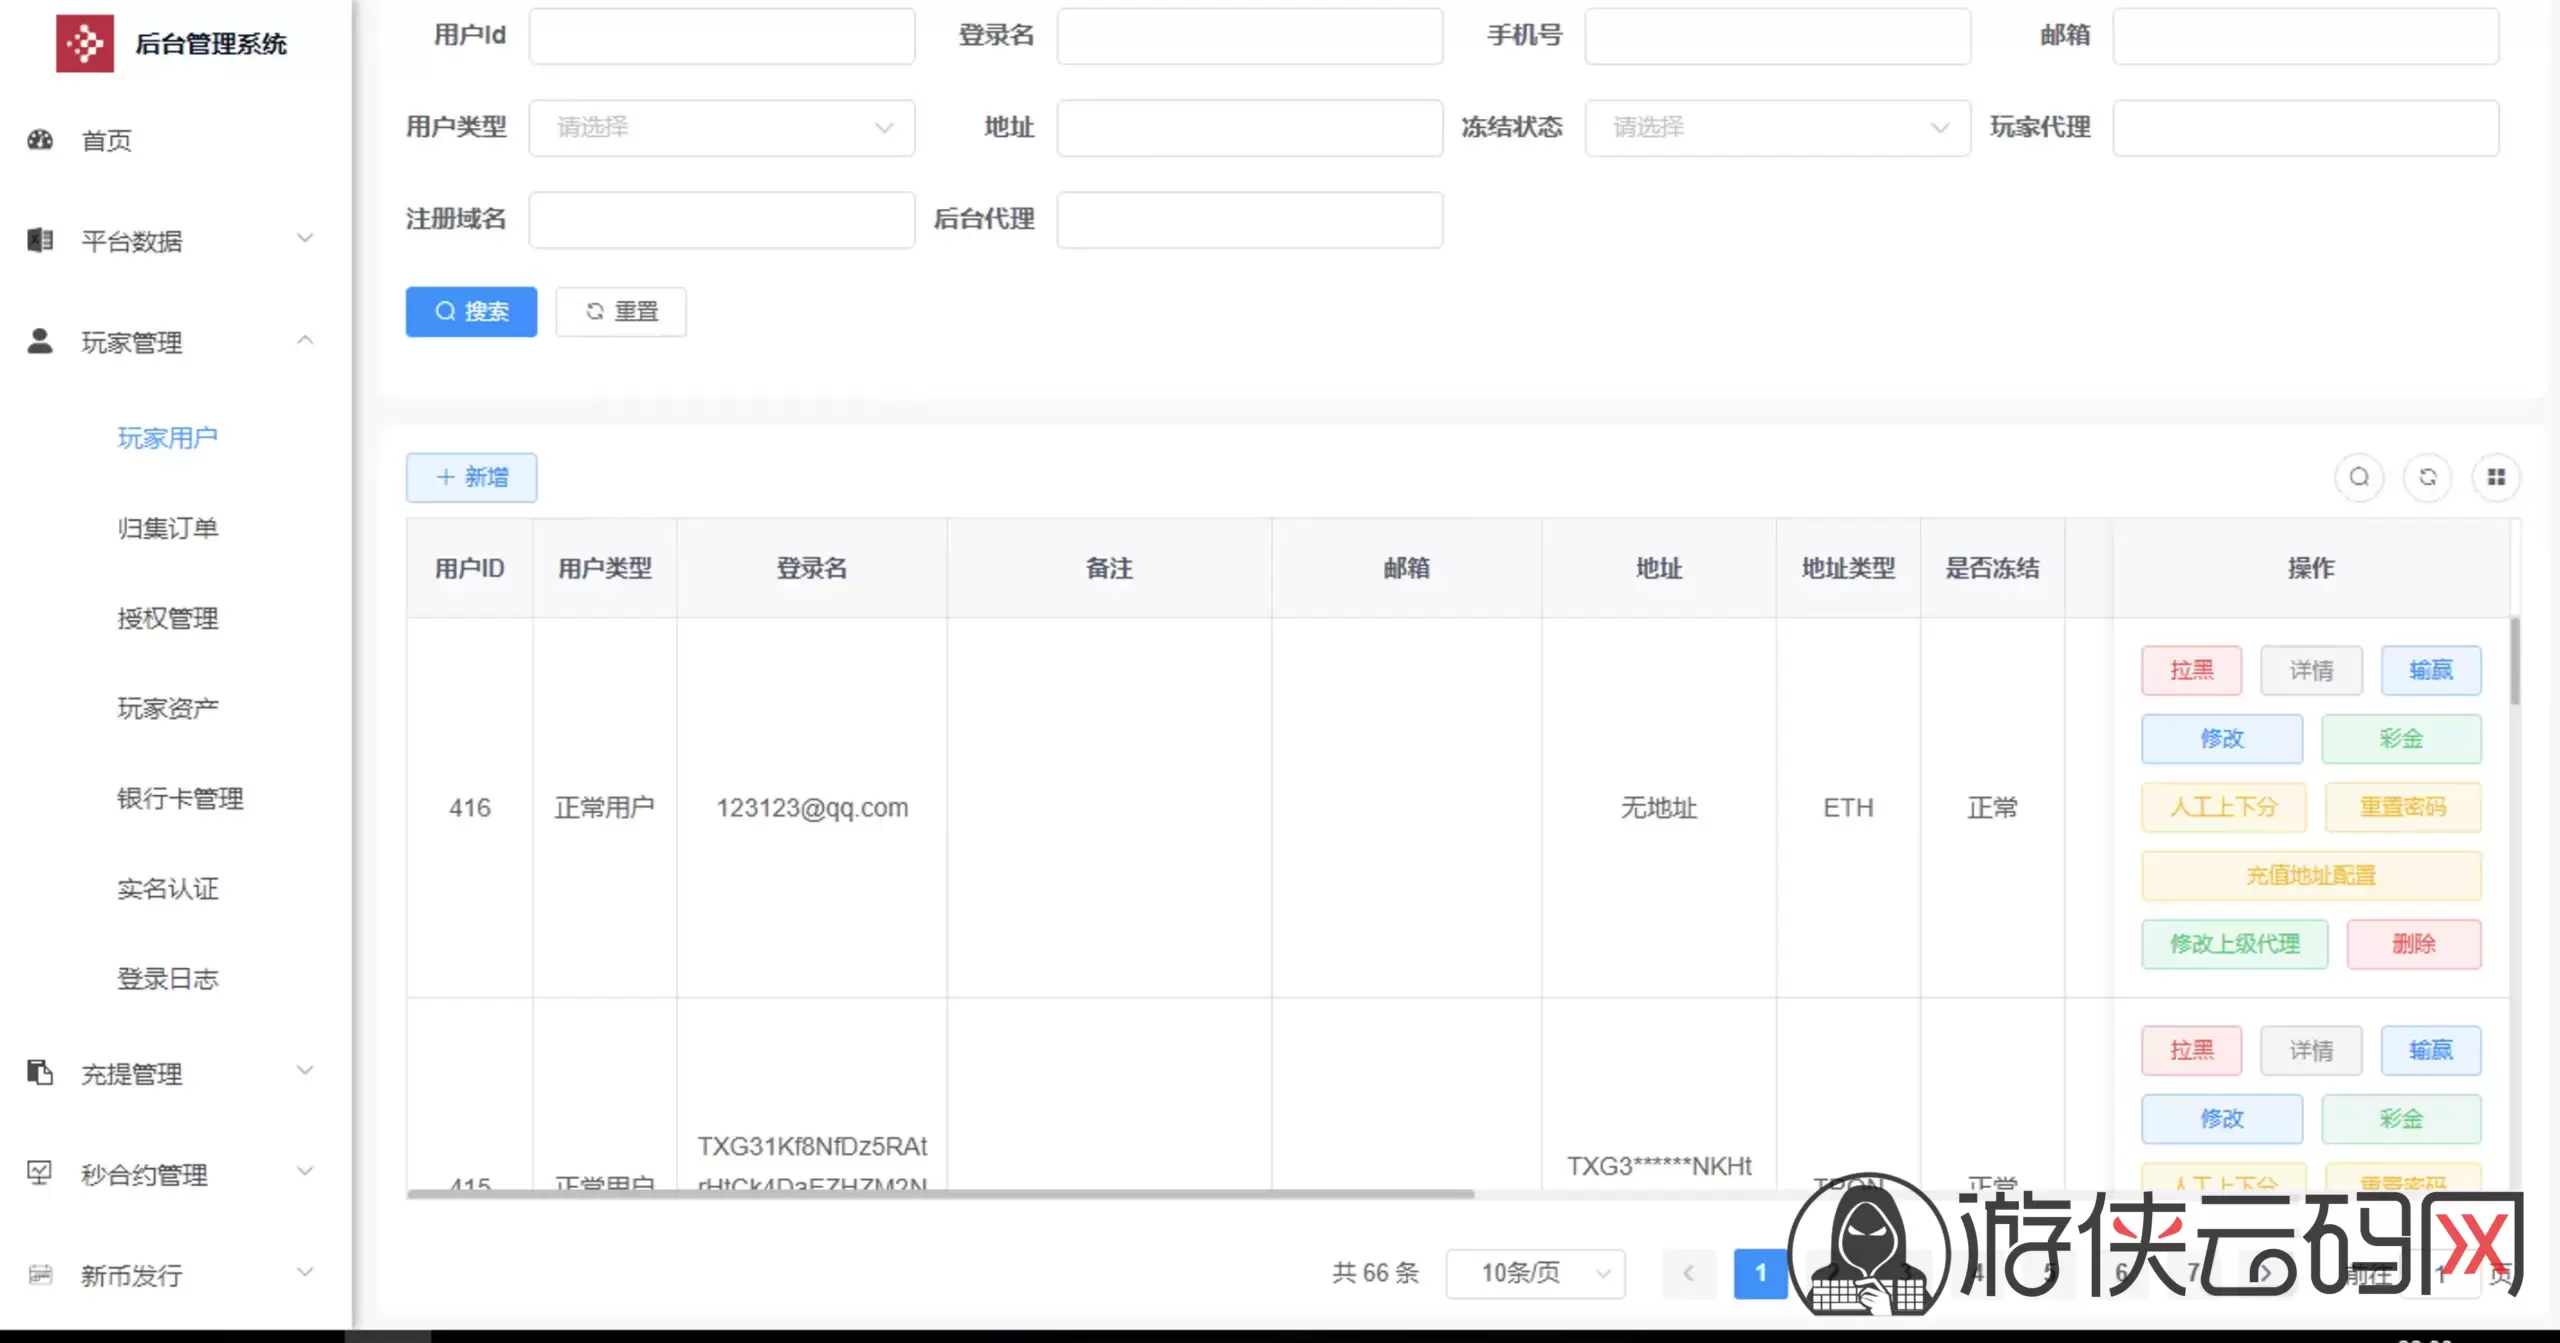Click the previous page arrow

1689,1273
